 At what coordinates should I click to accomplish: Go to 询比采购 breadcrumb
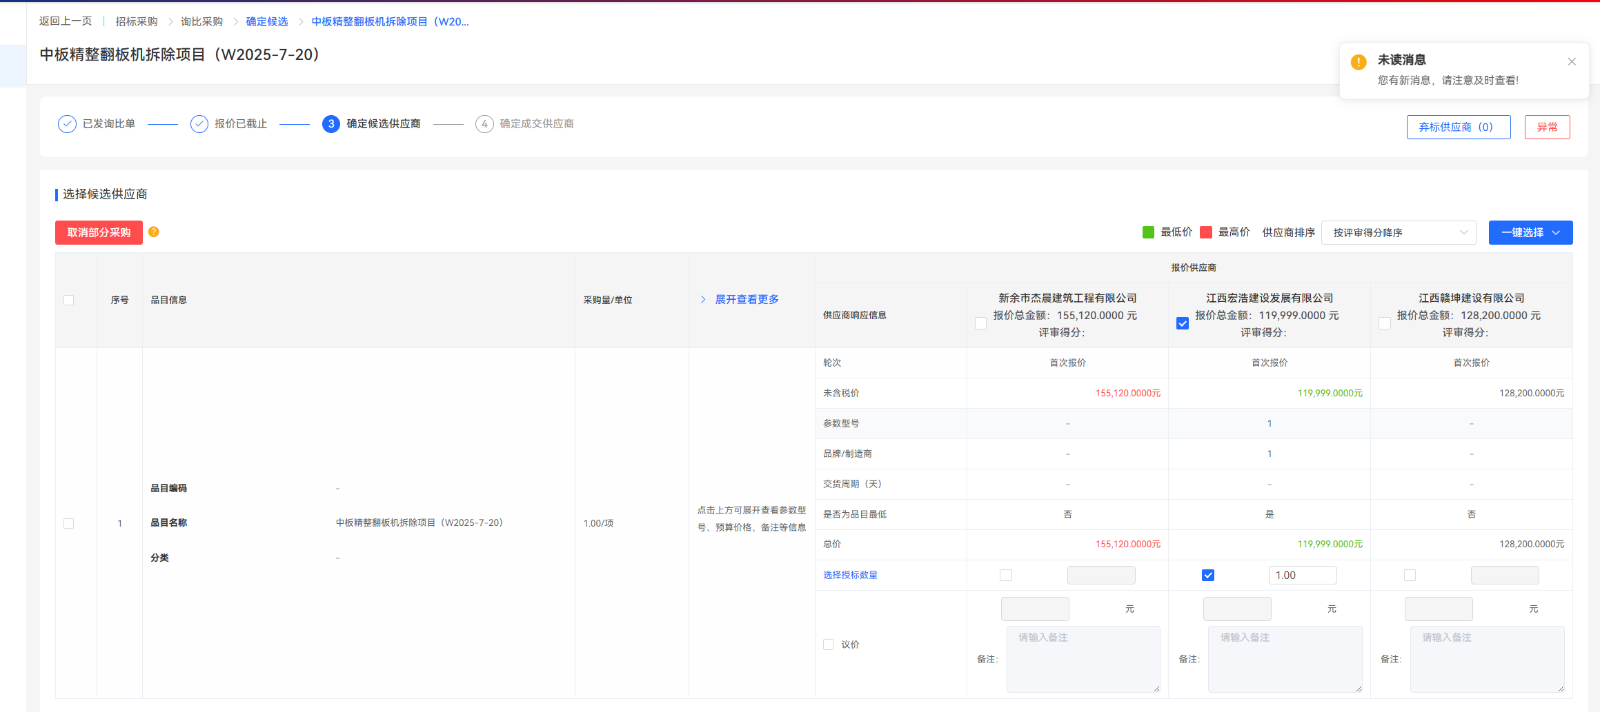(x=201, y=21)
